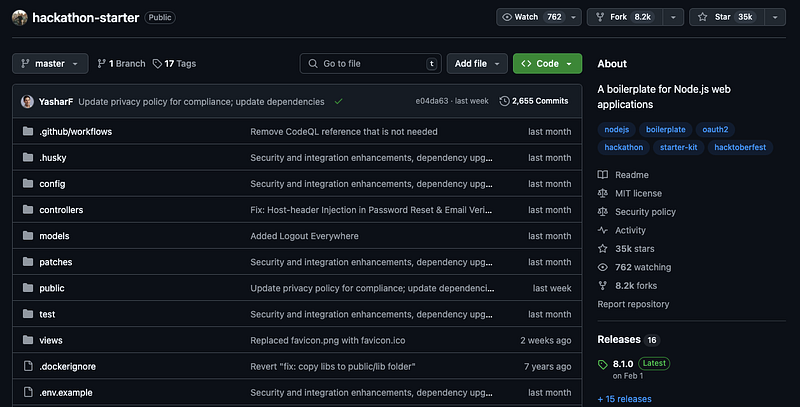Click the green commit status checkmark
Screen dimensions: 800x407
(338, 101)
